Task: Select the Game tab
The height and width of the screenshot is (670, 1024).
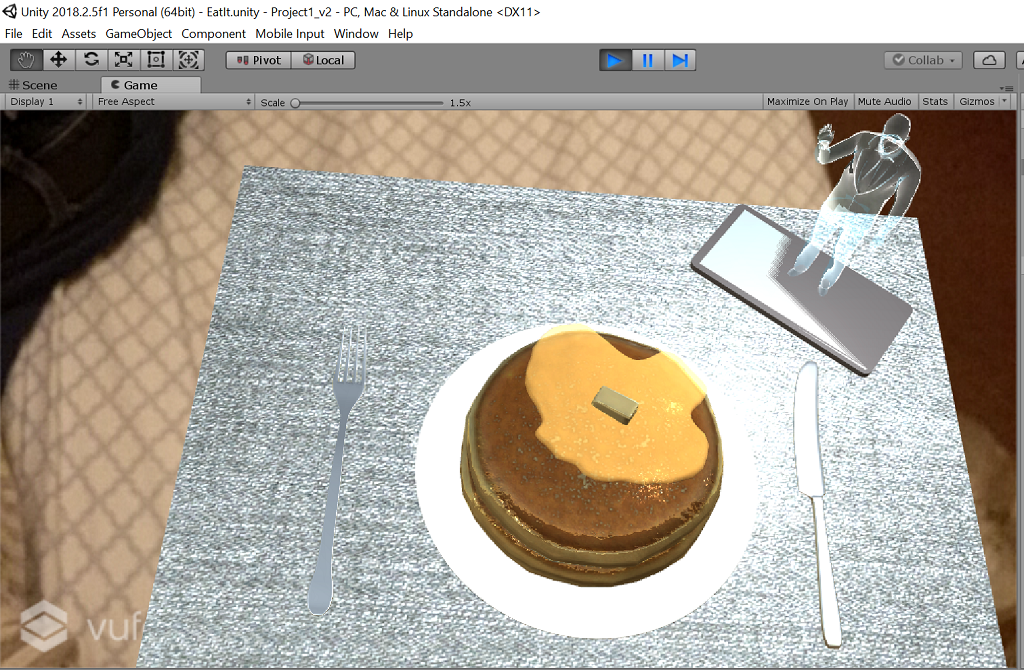Action: pyautogui.click(x=150, y=85)
